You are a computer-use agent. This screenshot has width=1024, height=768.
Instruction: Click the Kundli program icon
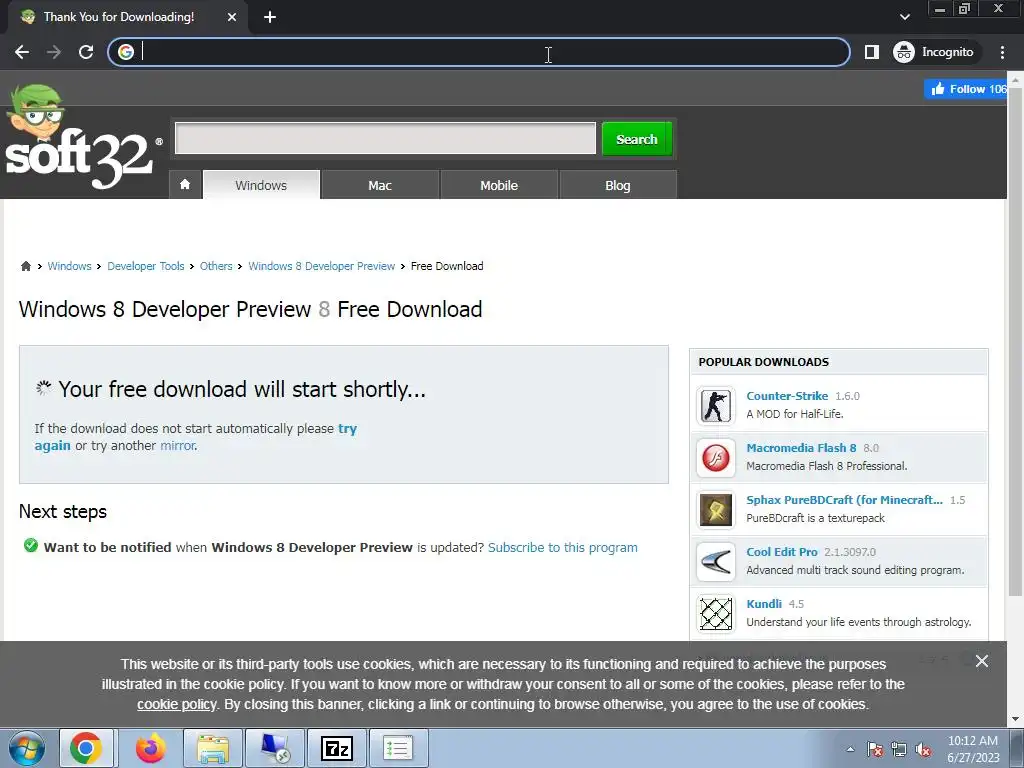[x=716, y=614]
